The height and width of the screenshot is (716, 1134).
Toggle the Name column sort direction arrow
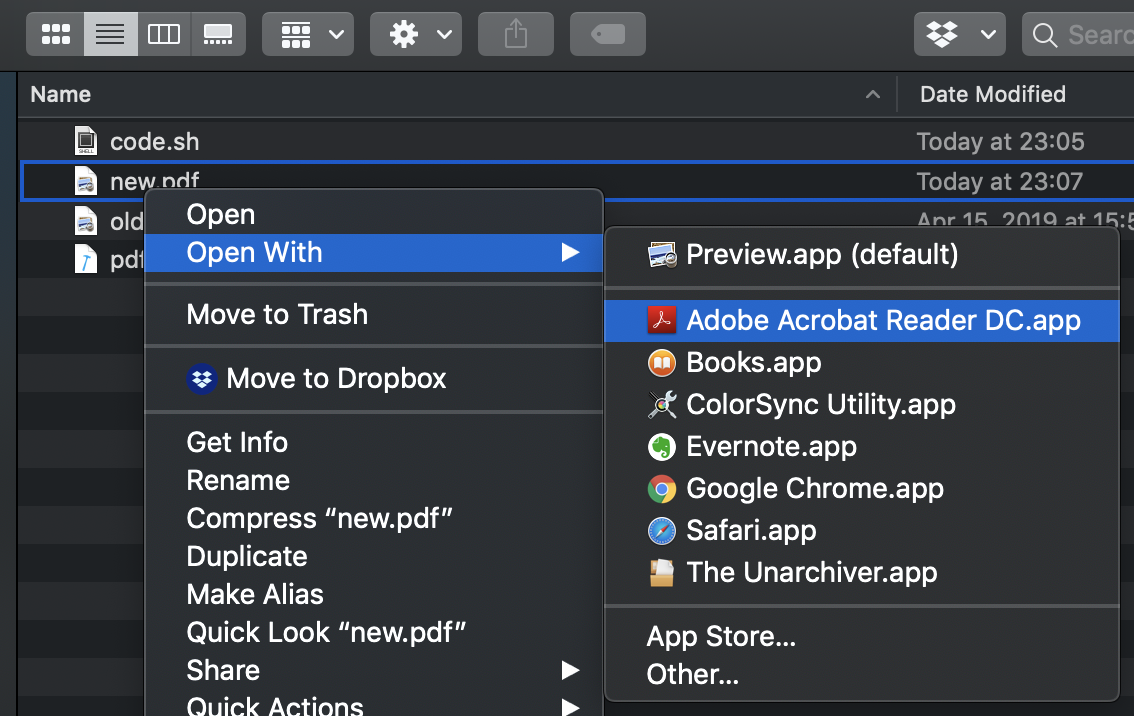(x=873, y=95)
